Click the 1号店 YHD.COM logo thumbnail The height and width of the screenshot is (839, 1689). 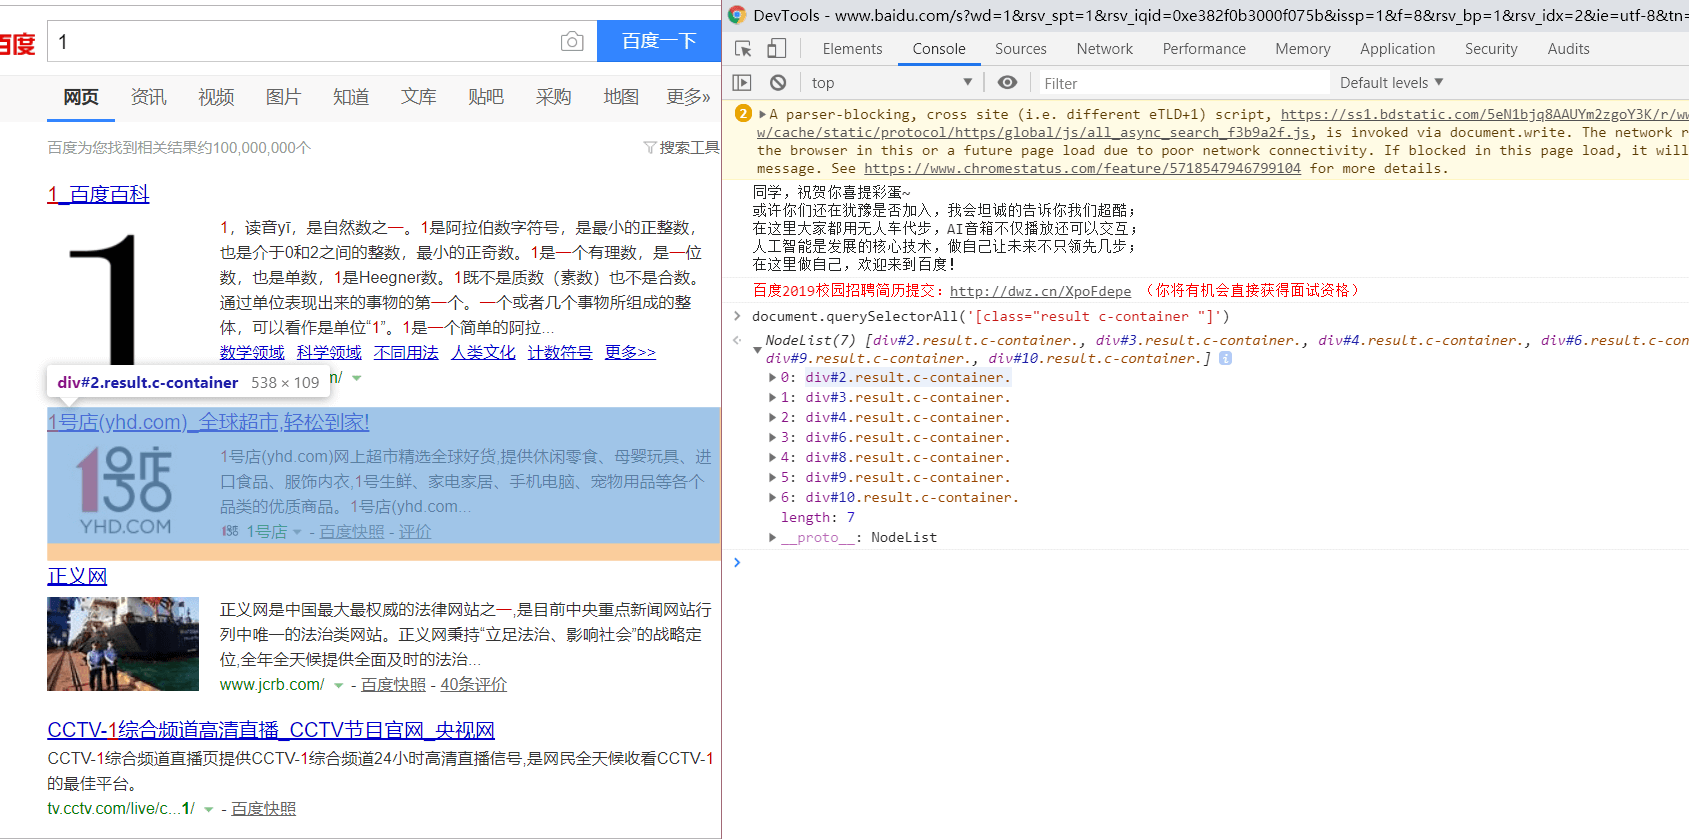(126, 490)
